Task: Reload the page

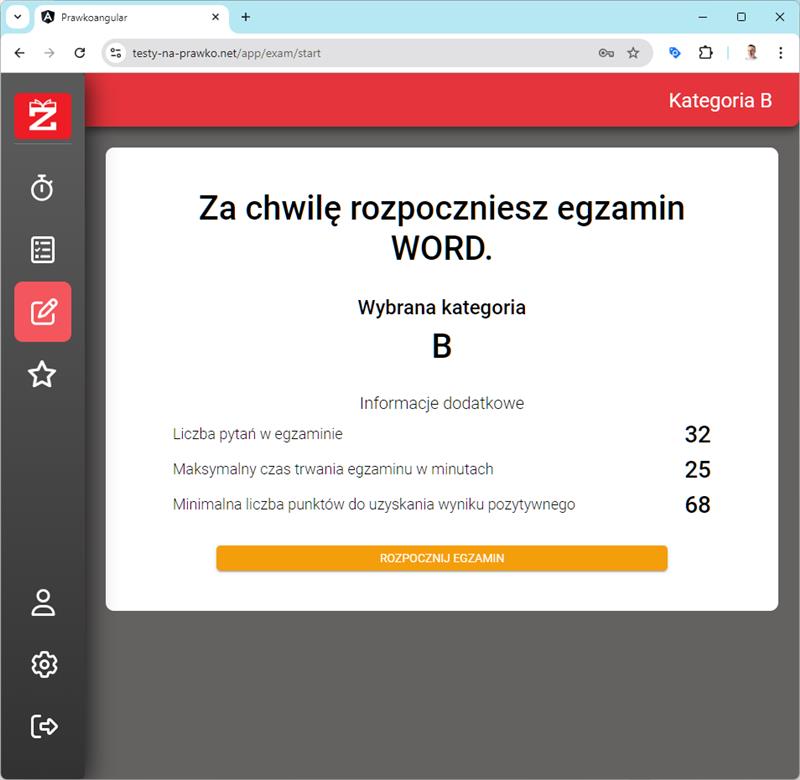Action: [80, 53]
